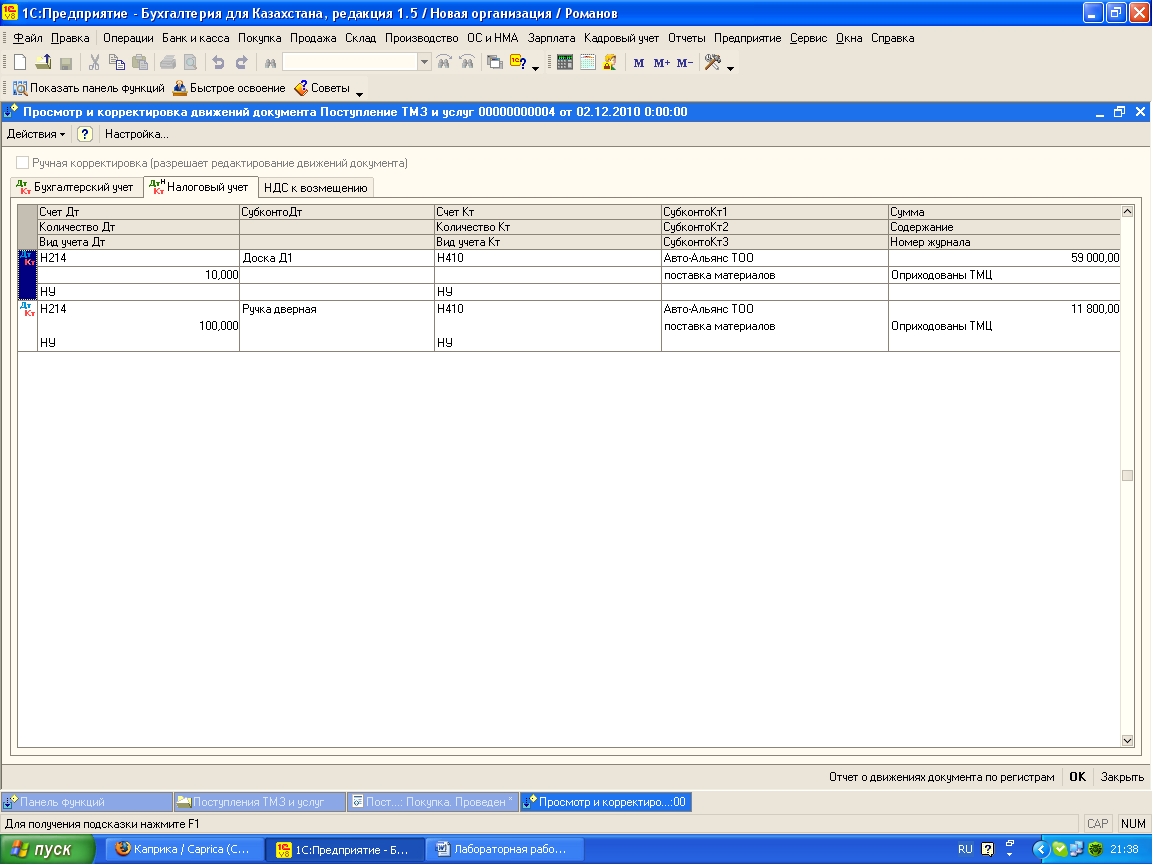Switch to Поступления ТМЗ и услуг window tab

pos(260,802)
